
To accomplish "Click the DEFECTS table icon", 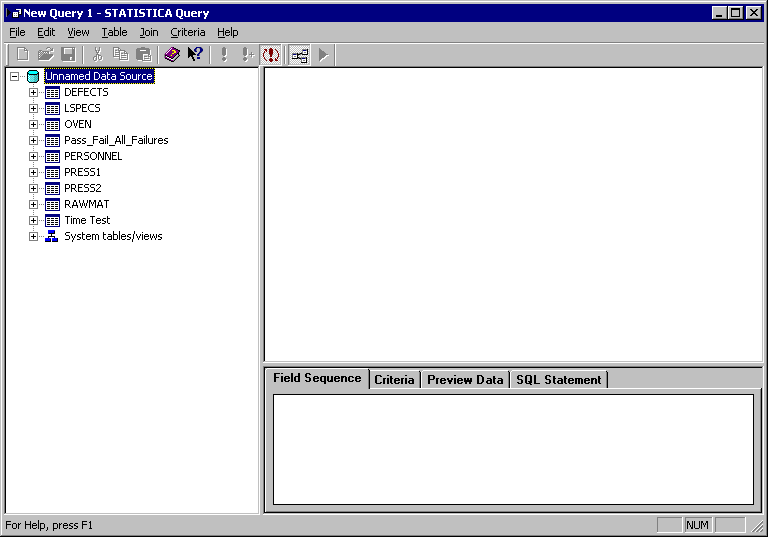I will click(52, 93).
